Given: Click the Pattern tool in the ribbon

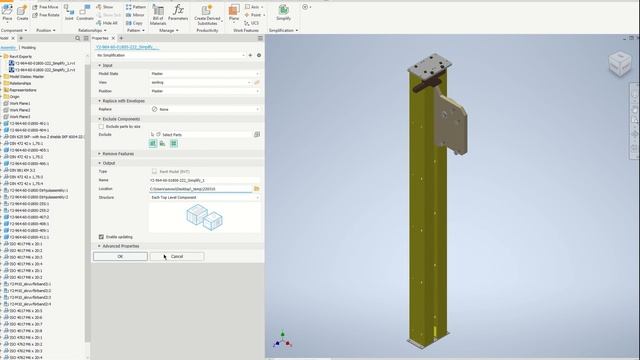Looking at the screenshot, I should [136, 7].
